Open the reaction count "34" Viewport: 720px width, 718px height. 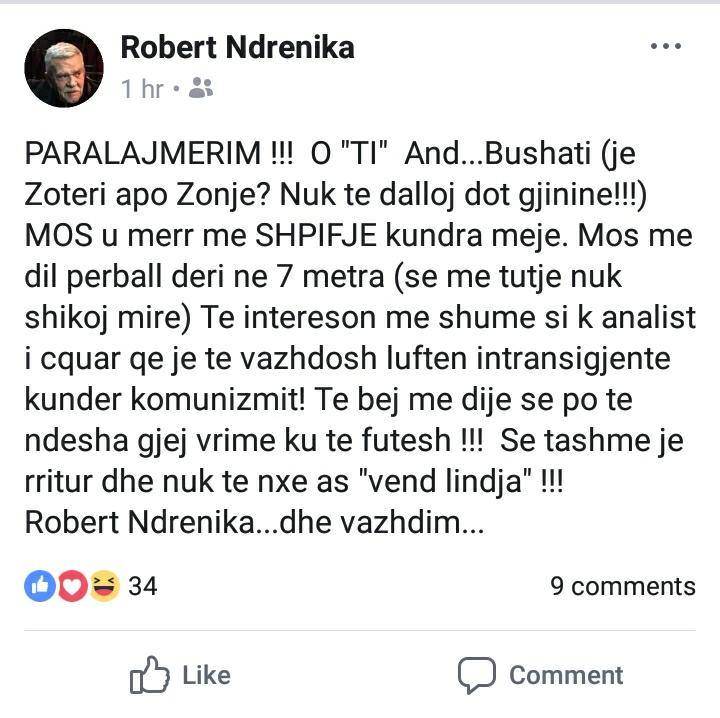pos(143,586)
